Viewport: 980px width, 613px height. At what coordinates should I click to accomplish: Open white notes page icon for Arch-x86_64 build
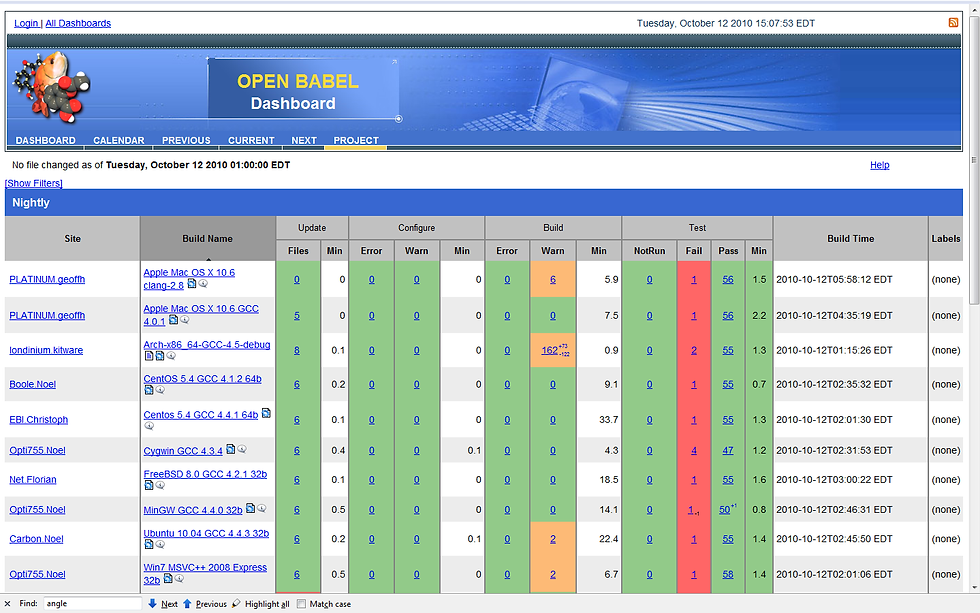point(149,356)
